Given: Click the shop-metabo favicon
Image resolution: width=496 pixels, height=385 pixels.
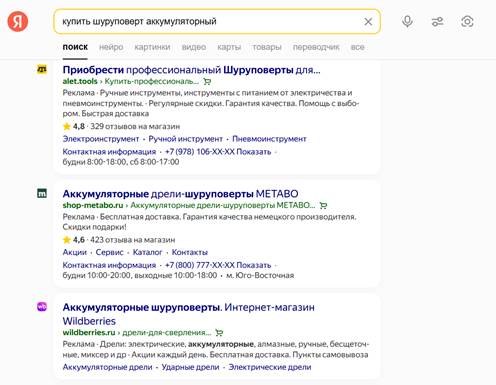Looking at the screenshot, I should (42, 193).
